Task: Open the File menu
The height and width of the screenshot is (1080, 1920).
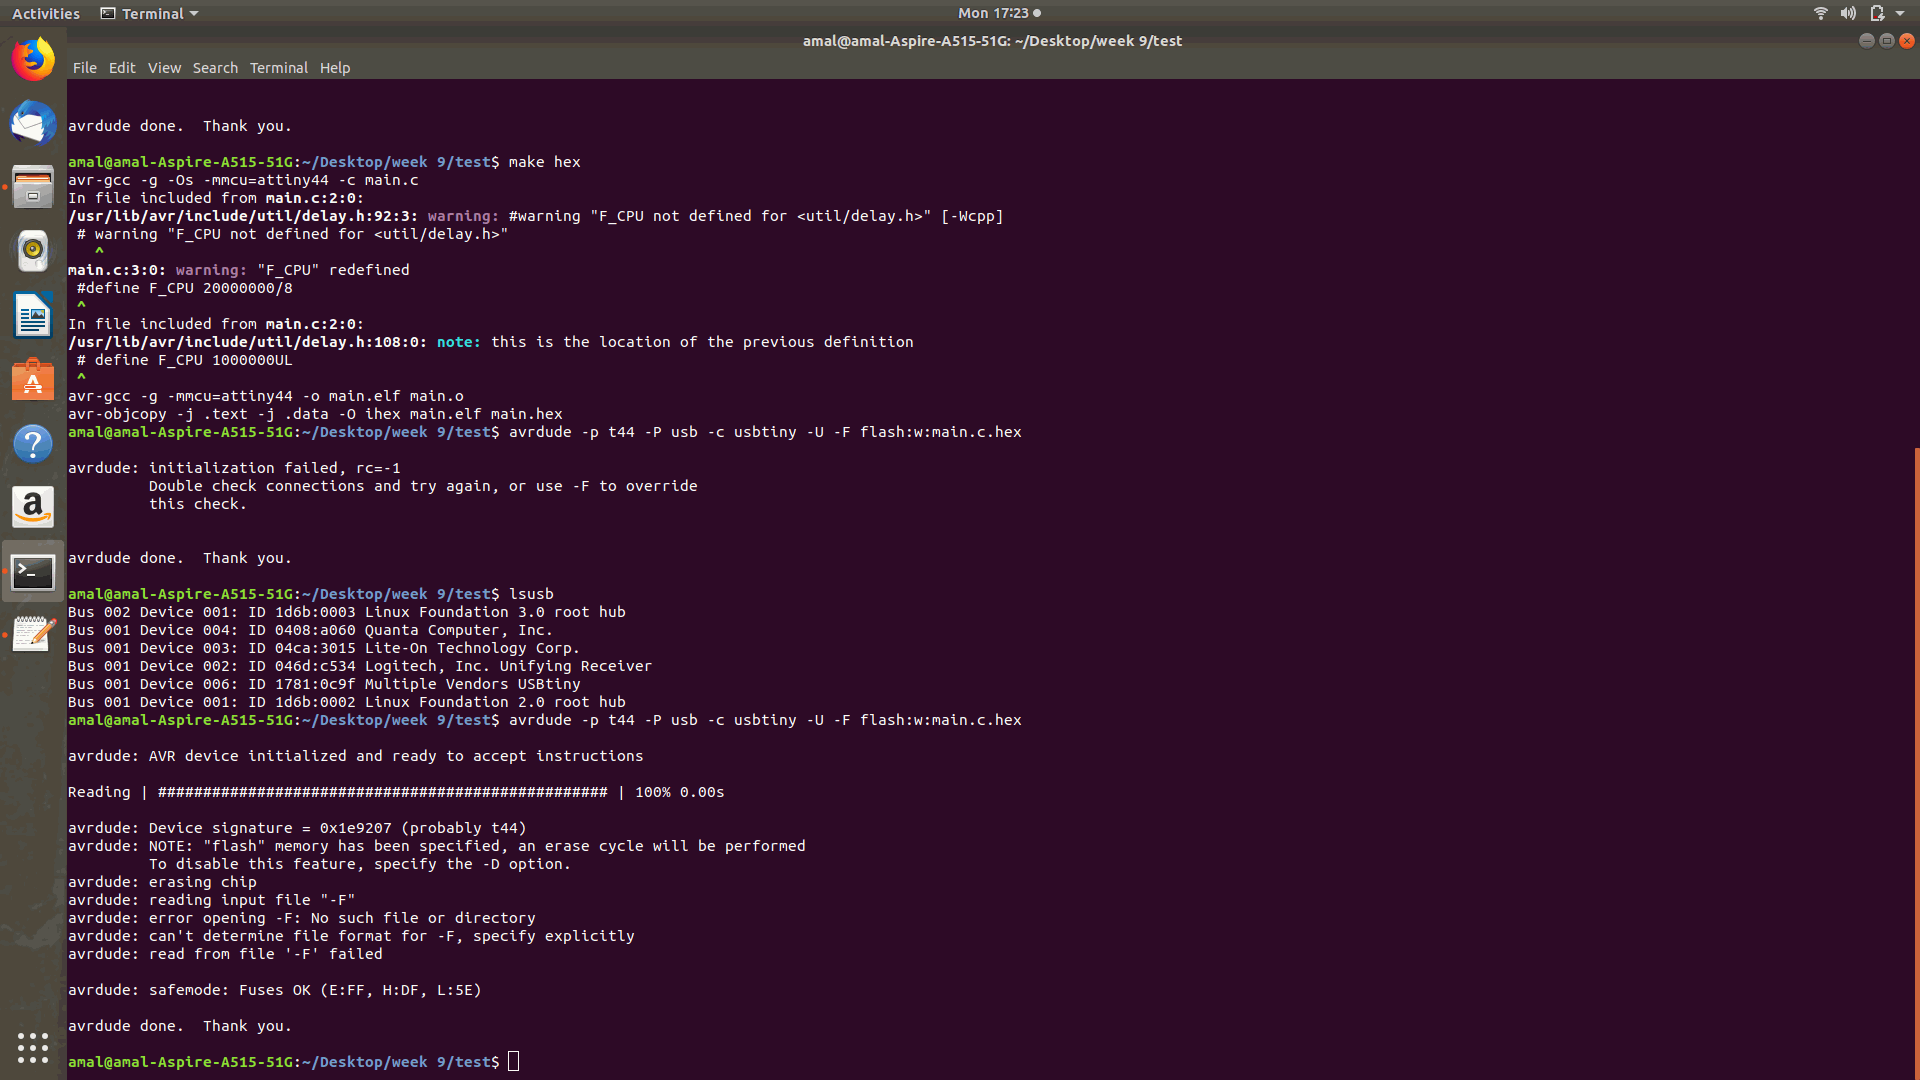Action: coord(84,68)
